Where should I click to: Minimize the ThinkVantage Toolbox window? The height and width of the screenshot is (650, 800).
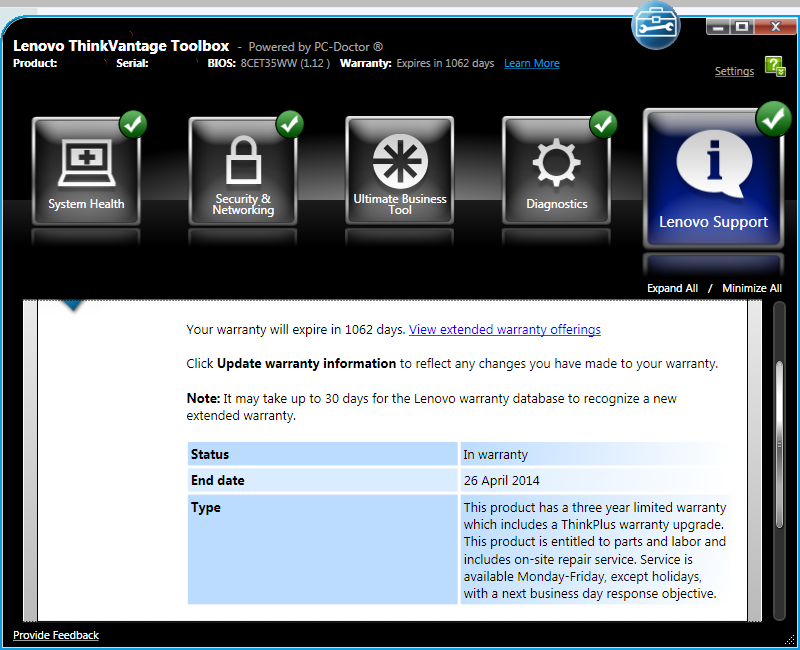click(x=718, y=27)
